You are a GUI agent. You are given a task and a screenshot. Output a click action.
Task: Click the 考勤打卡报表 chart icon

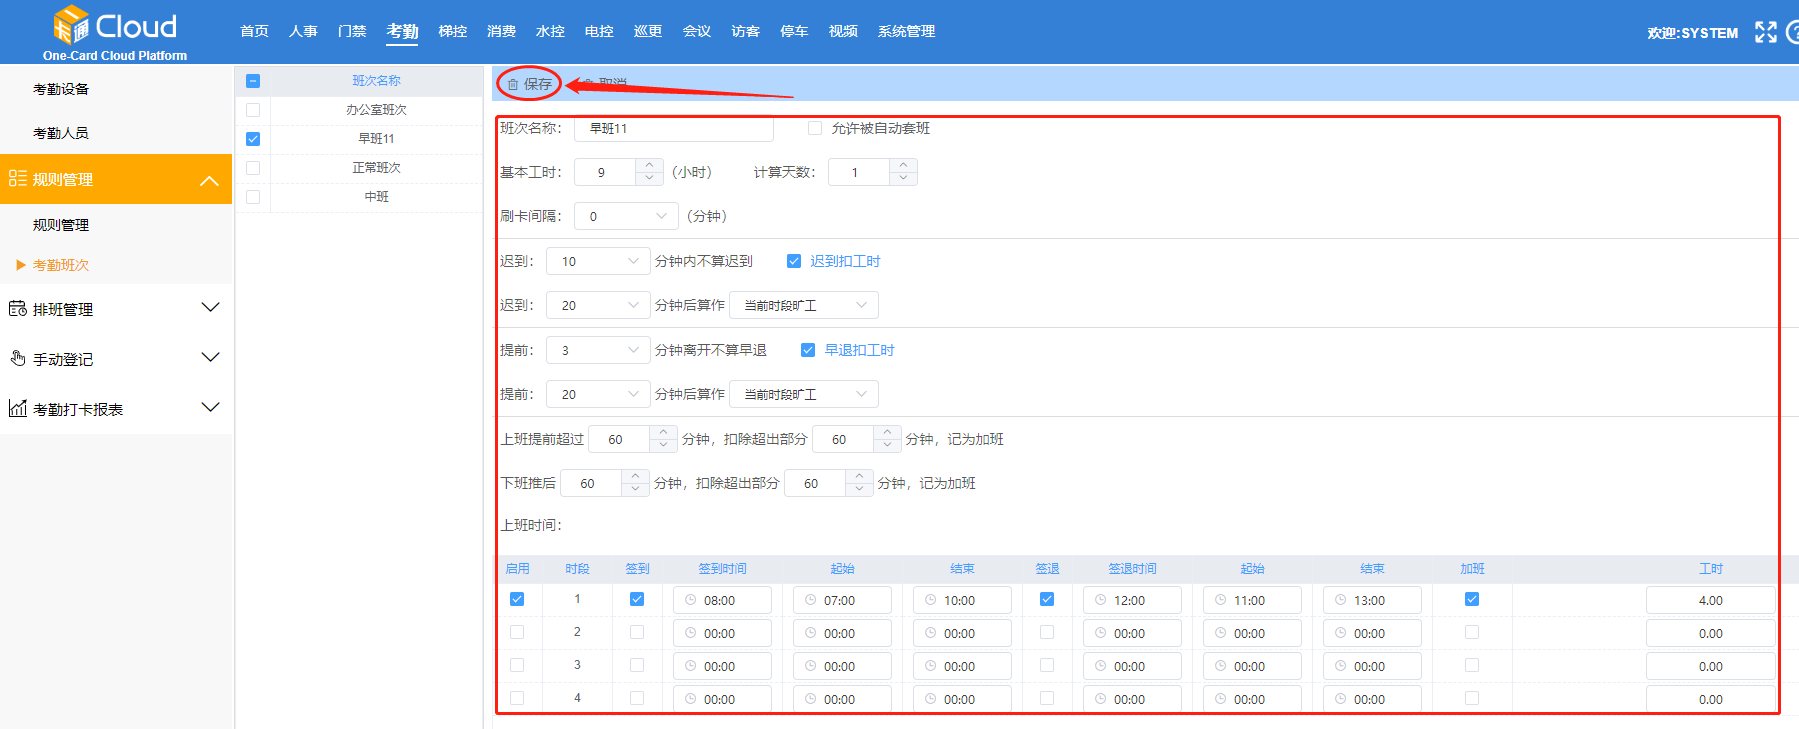click(x=17, y=408)
